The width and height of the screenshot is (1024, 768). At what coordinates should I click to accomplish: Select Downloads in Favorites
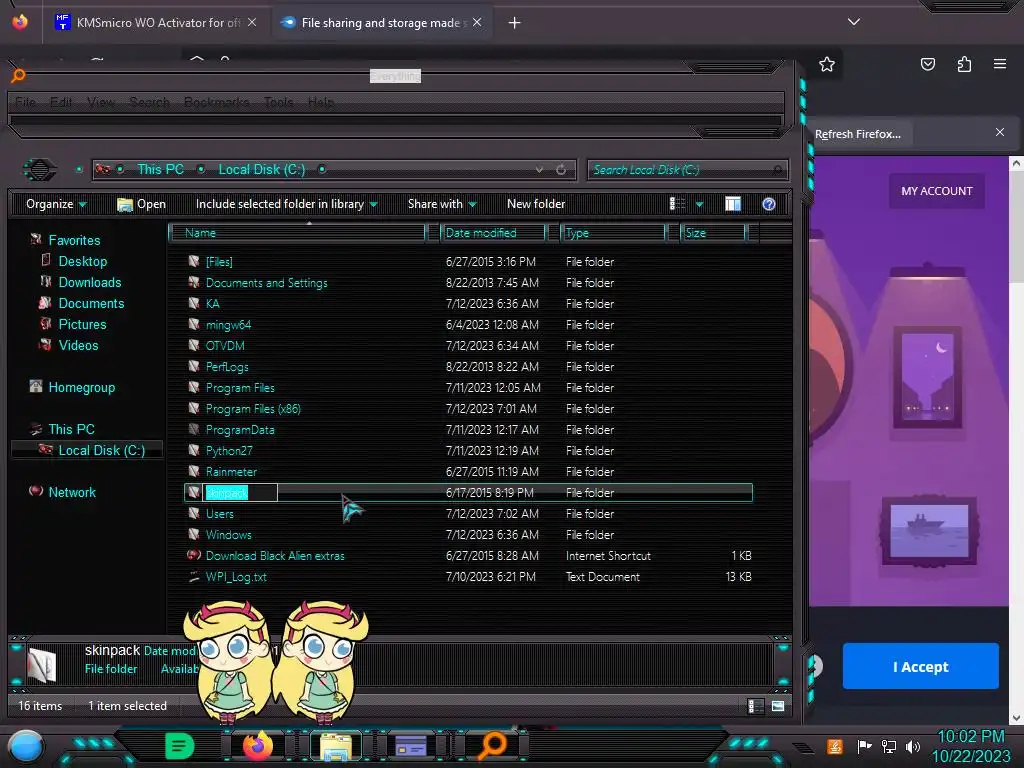[x=90, y=282]
